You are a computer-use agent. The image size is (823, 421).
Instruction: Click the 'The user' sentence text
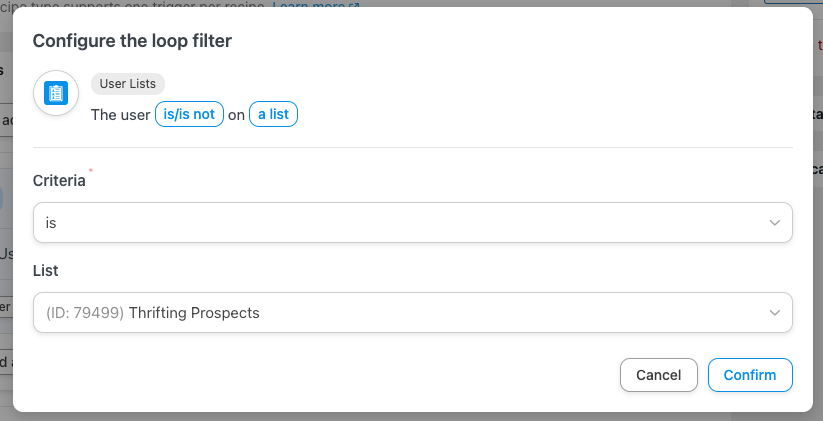click(120, 115)
